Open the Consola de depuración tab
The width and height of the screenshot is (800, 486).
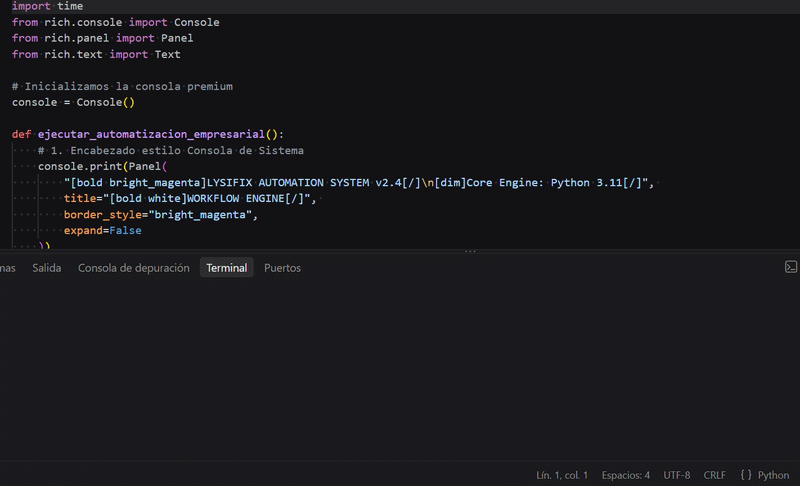pyautogui.click(x=134, y=268)
